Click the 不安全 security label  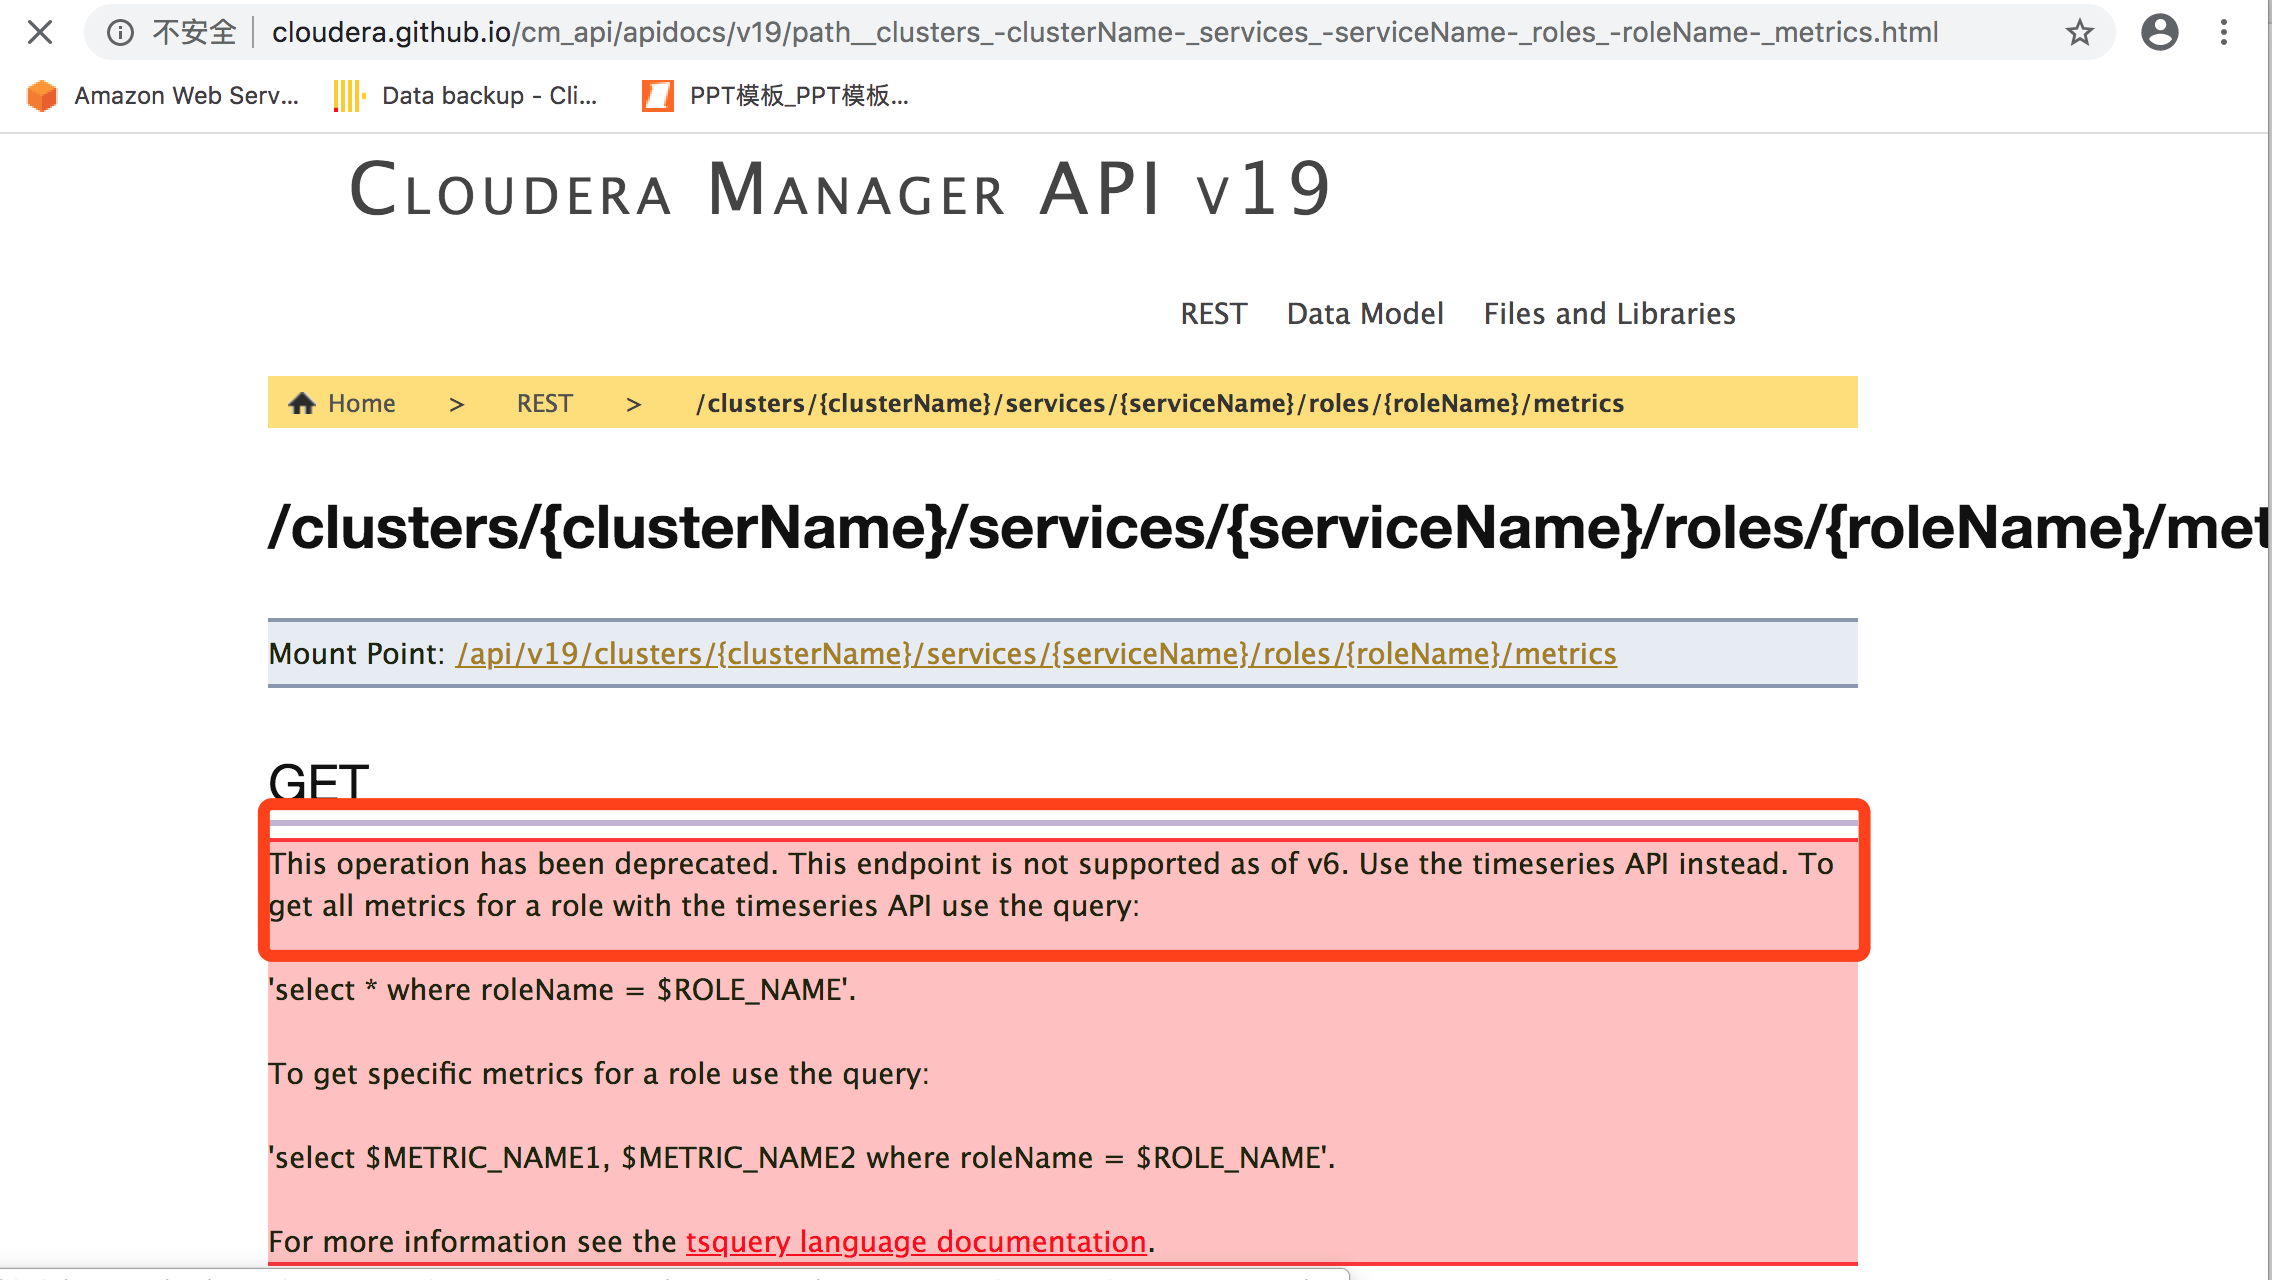coord(194,32)
